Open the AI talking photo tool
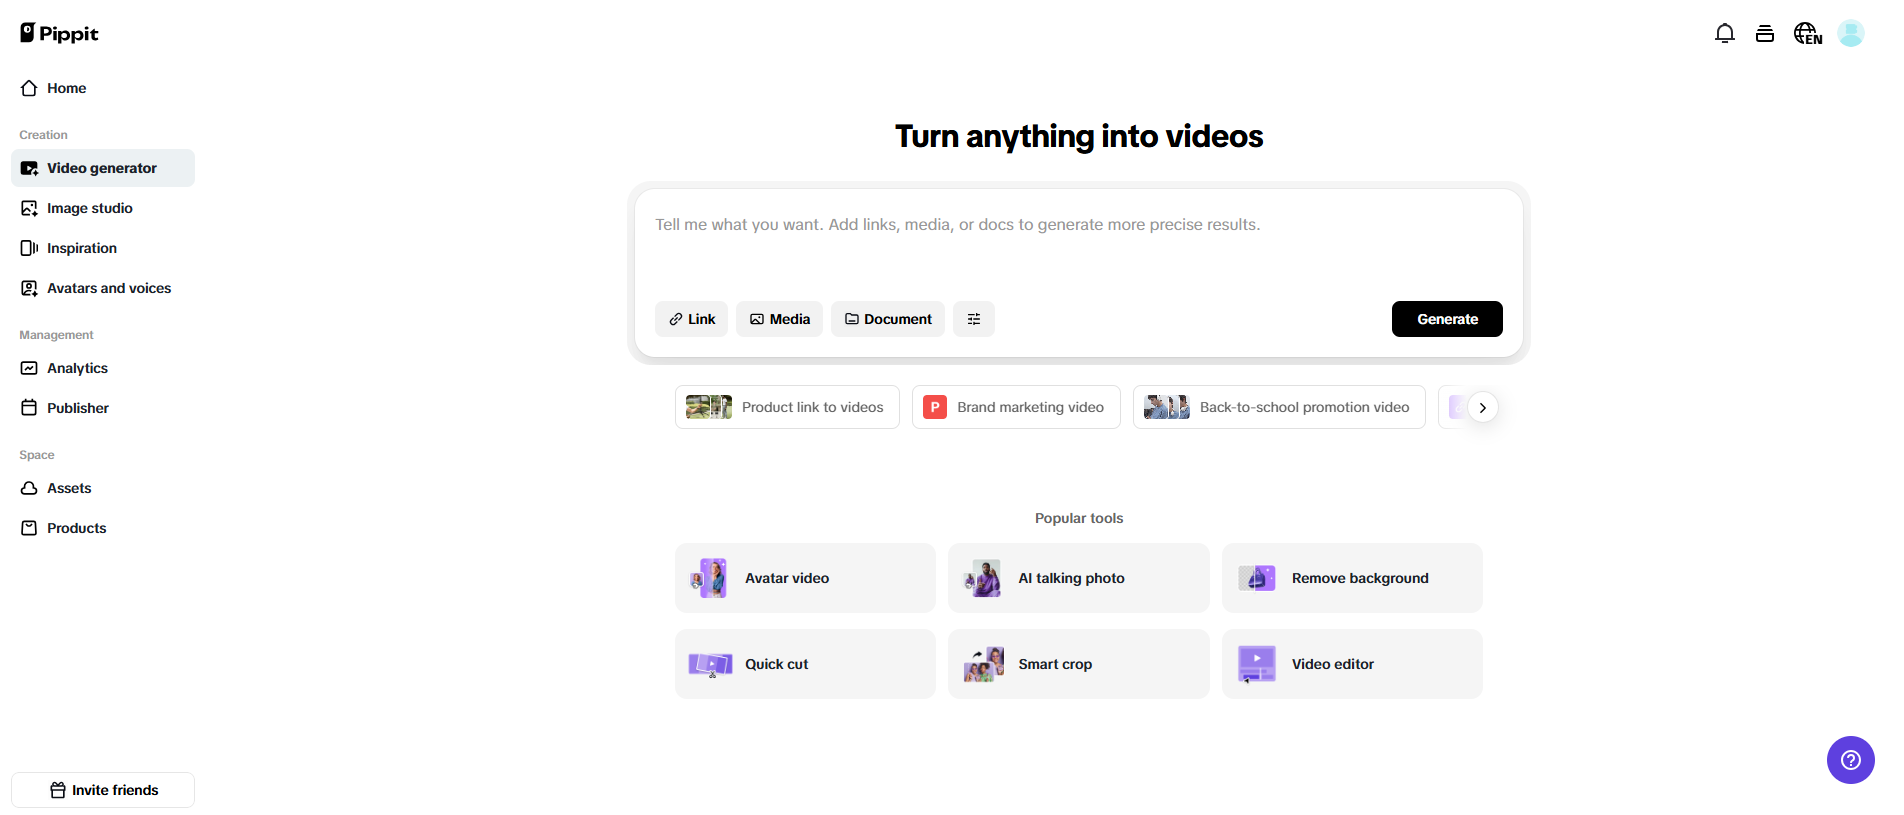Image resolution: width=1904 pixels, height=815 pixels. tap(1078, 578)
